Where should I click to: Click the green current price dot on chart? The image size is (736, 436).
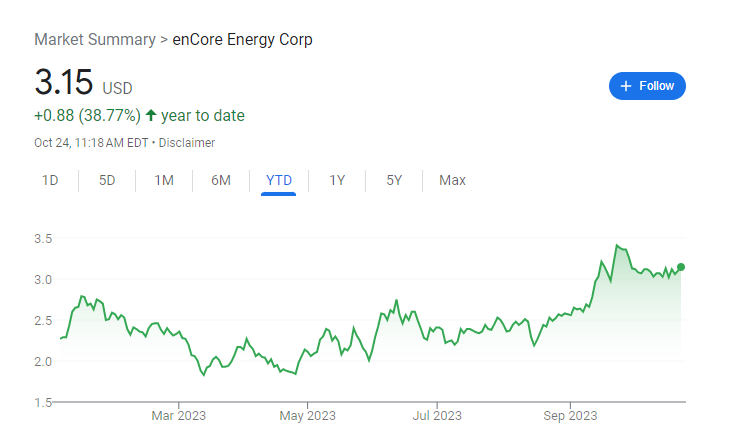pyautogui.click(x=681, y=267)
